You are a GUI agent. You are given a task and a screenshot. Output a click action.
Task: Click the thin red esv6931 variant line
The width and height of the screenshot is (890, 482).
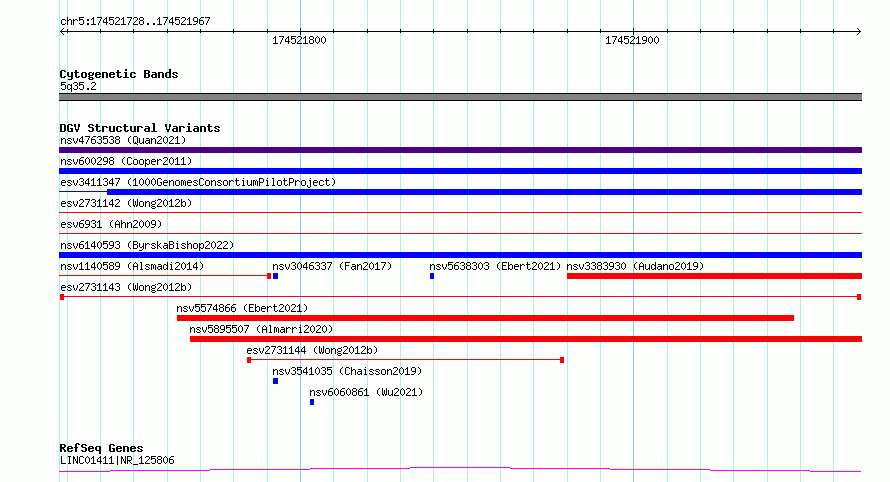pos(460,233)
